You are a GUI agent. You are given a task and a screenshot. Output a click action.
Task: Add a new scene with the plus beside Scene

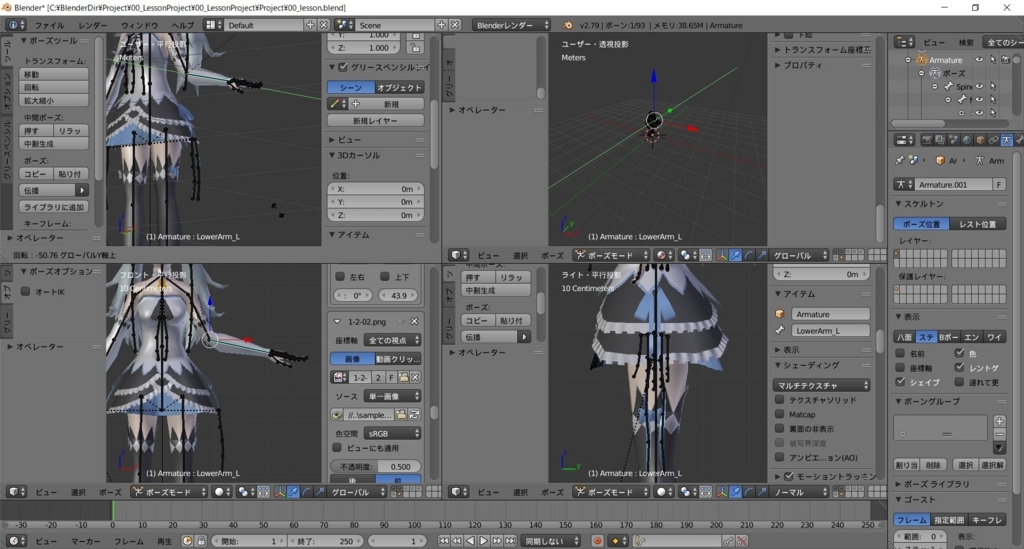pyautogui.click(x=441, y=25)
